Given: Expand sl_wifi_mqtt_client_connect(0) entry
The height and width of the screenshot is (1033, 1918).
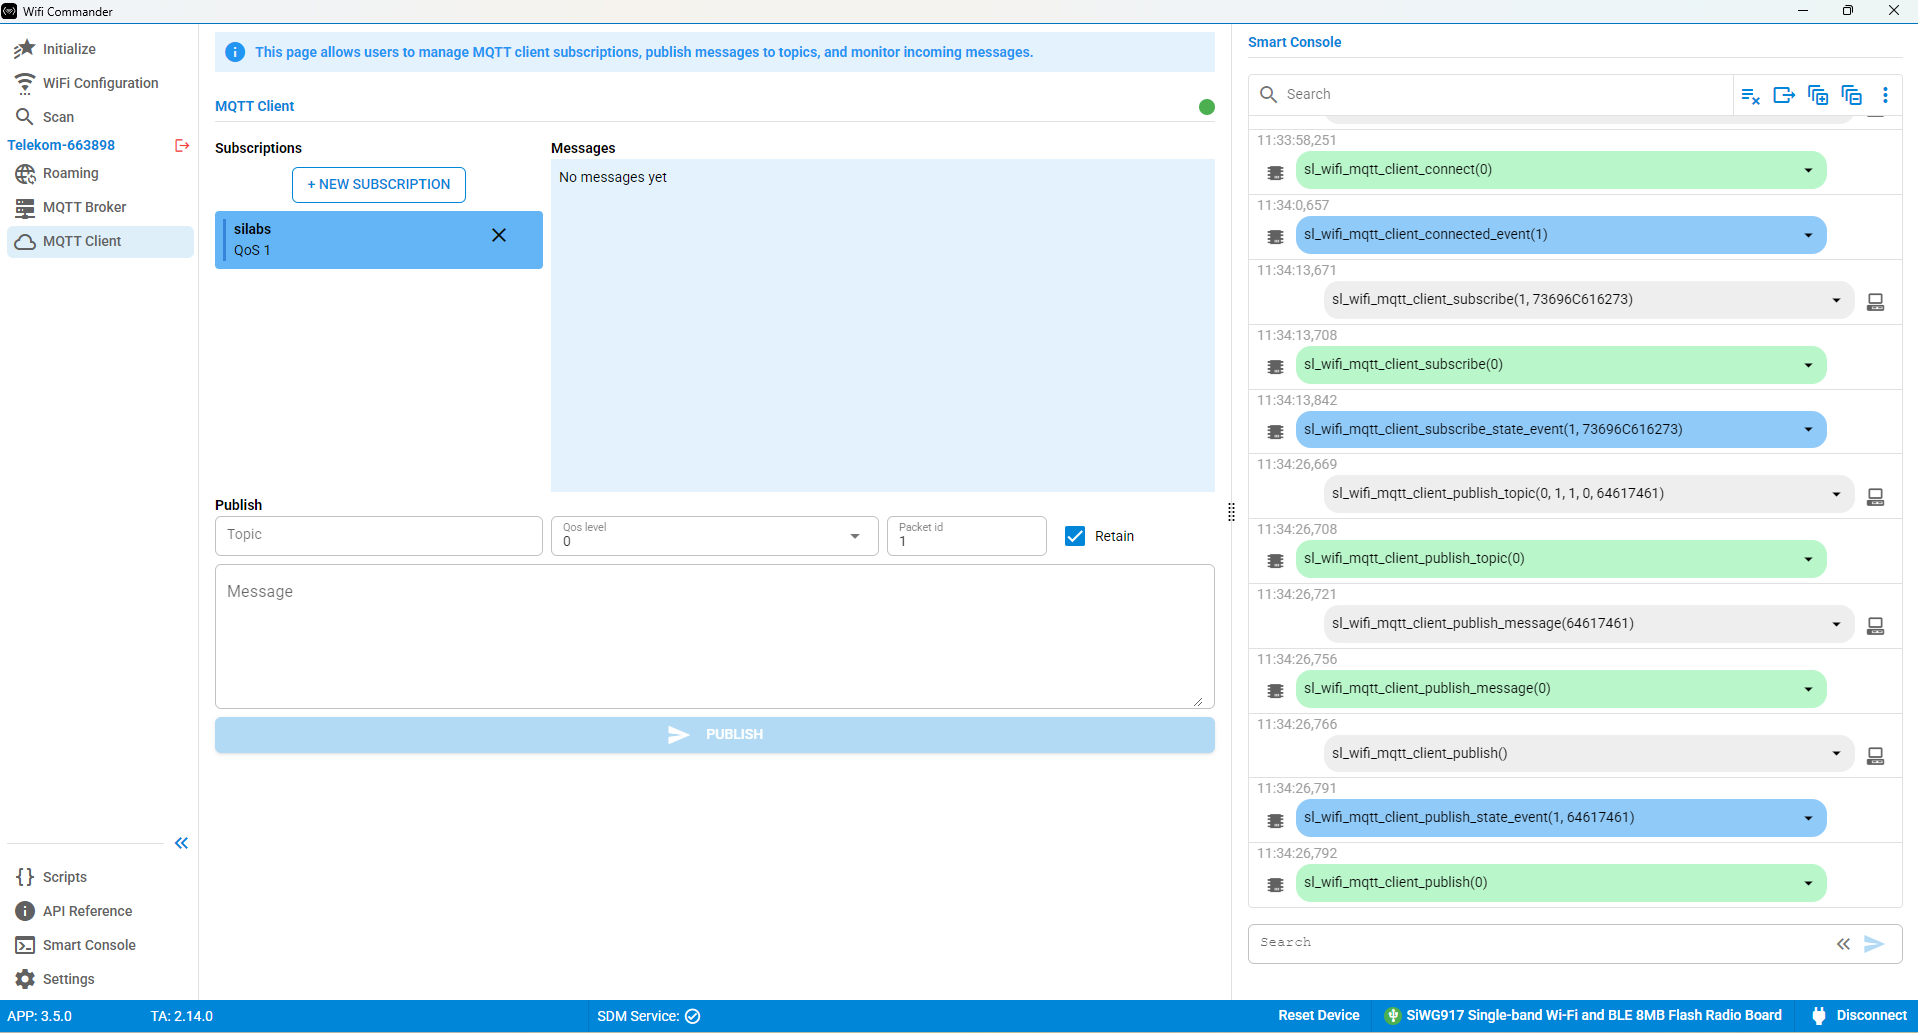Looking at the screenshot, I should coord(1808,170).
